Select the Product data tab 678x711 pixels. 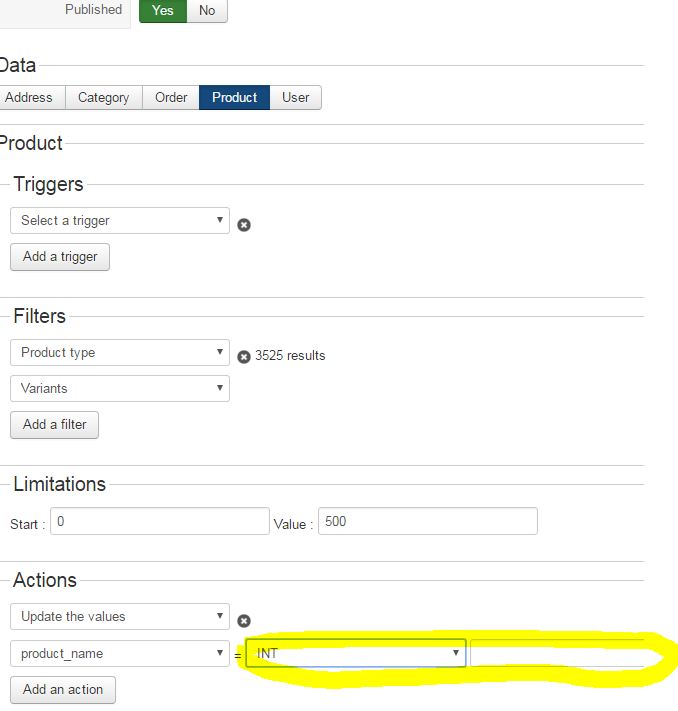[x=234, y=97]
